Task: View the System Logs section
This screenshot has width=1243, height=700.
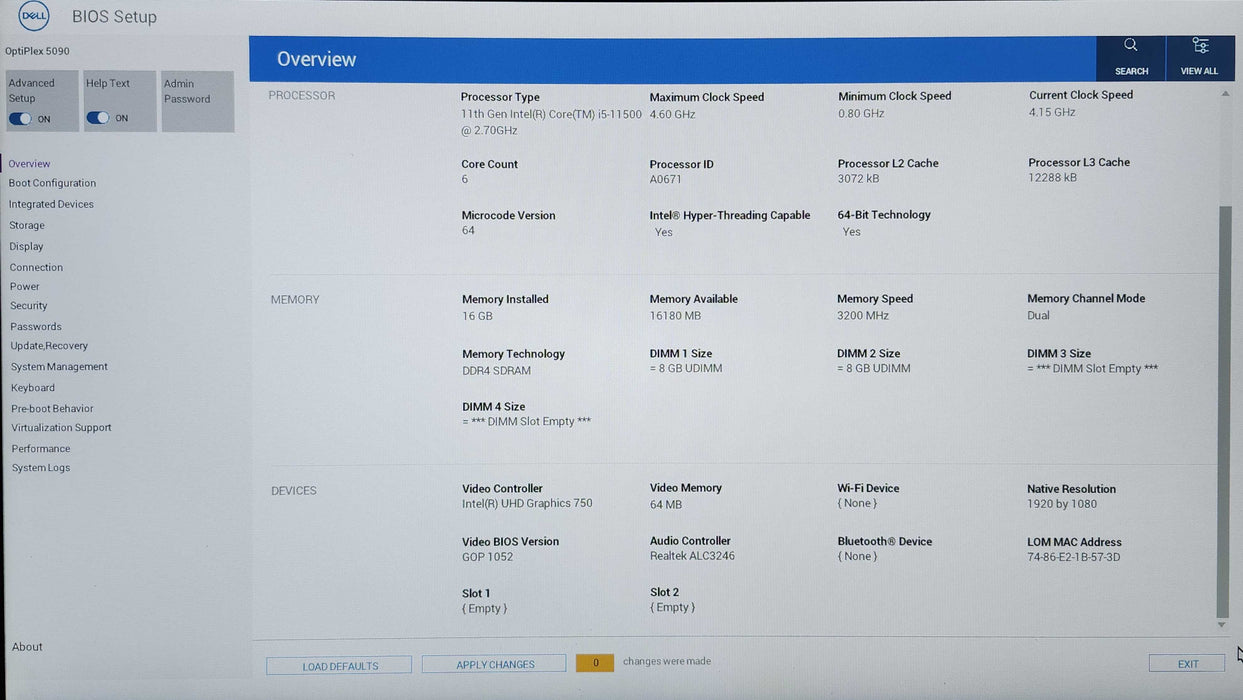Action: pos(41,467)
